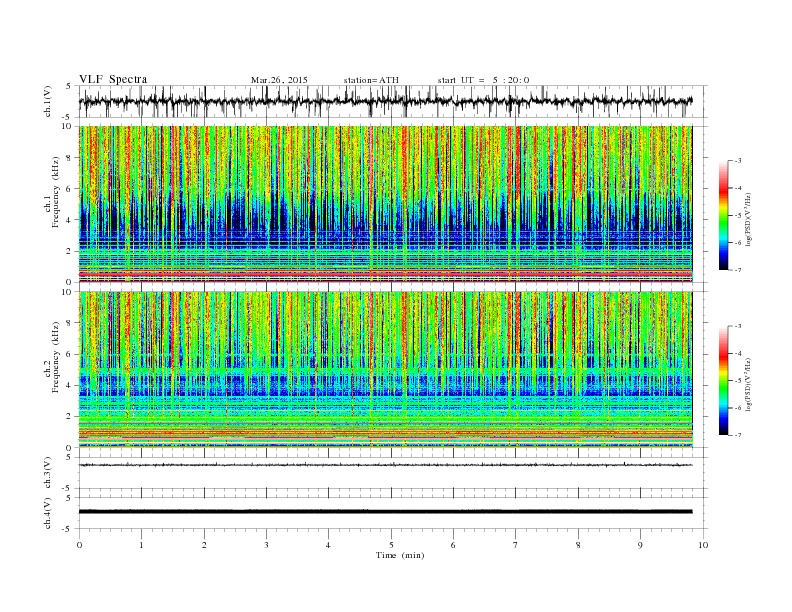The image size is (792, 612).
Task: Select the "start UT = 5 :20: 0" text
Action: click(x=483, y=80)
